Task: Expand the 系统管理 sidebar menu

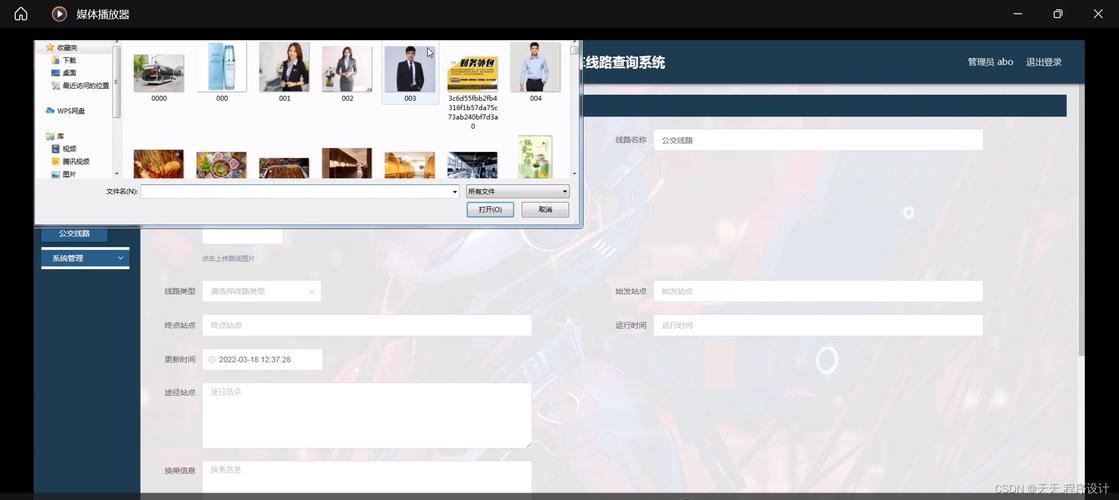Action: point(85,258)
